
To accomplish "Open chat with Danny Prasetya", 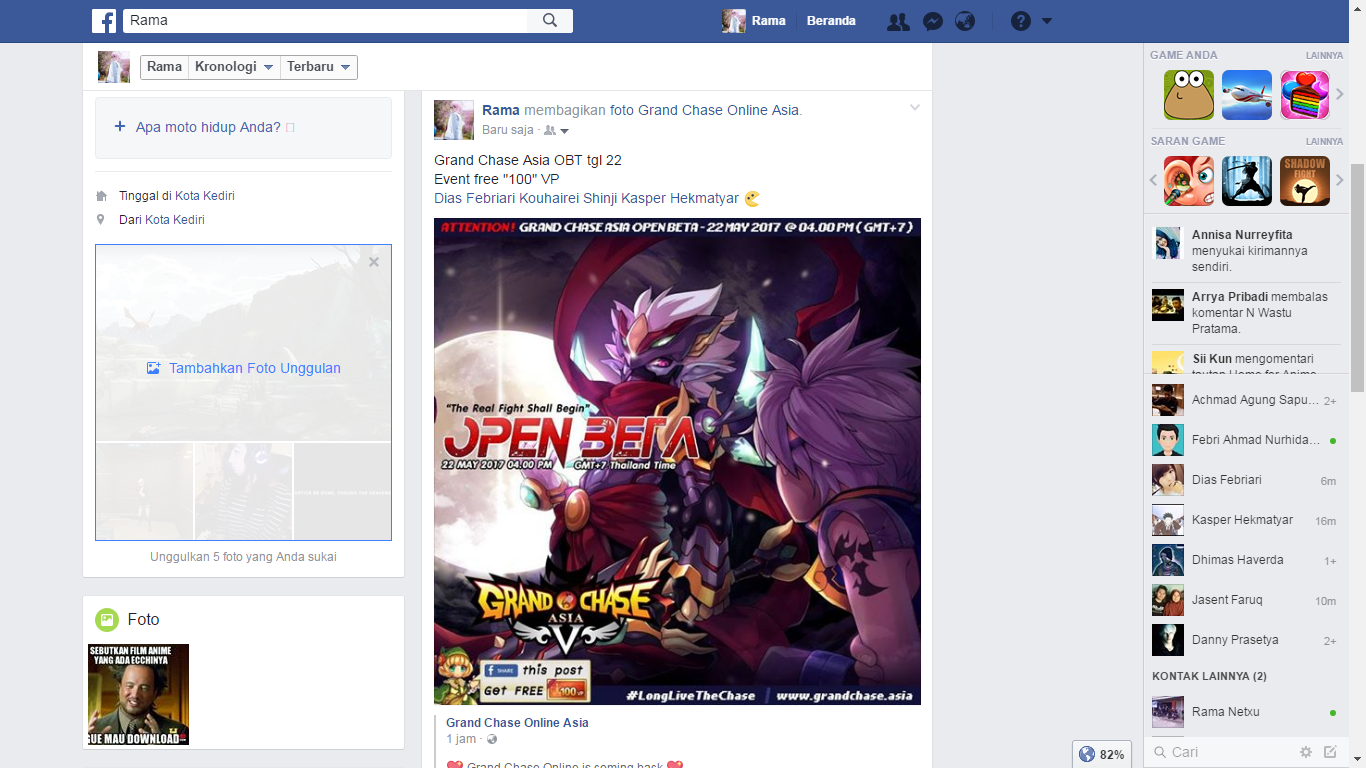I will pyautogui.click(x=1244, y=640).
